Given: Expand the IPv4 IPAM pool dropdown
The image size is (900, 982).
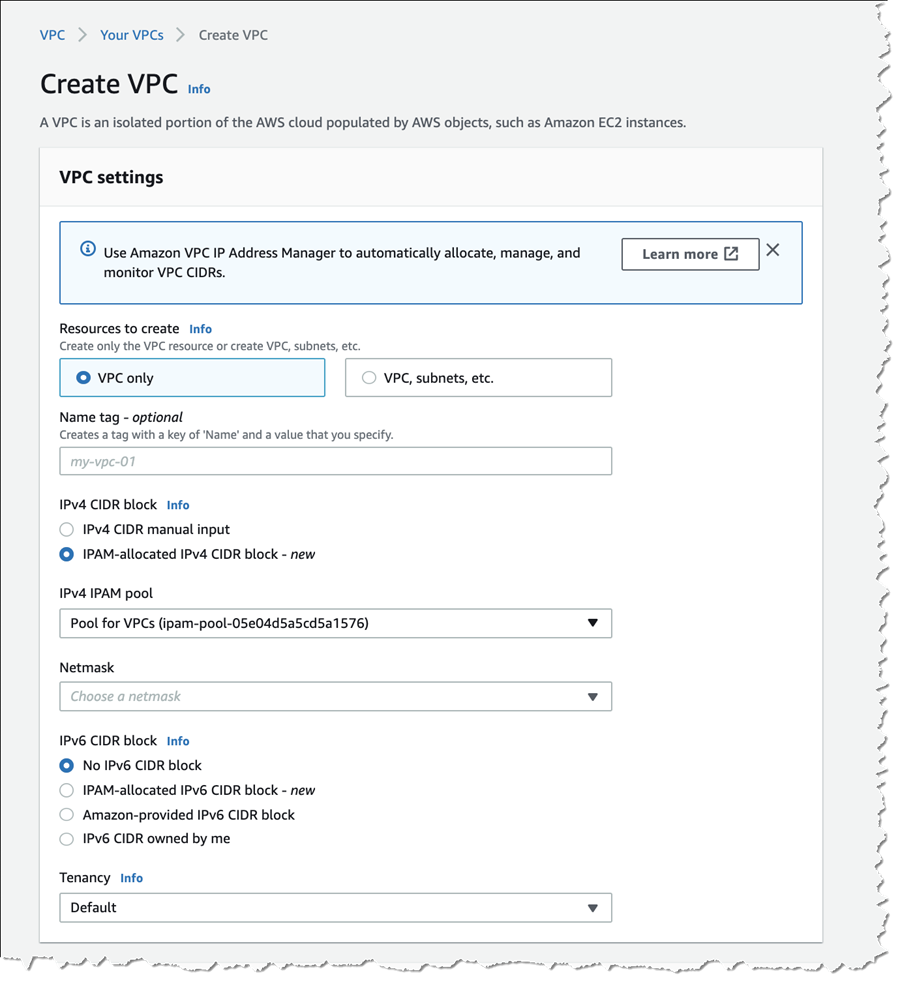Looking at the screenshot, I should tap(336, 623).
